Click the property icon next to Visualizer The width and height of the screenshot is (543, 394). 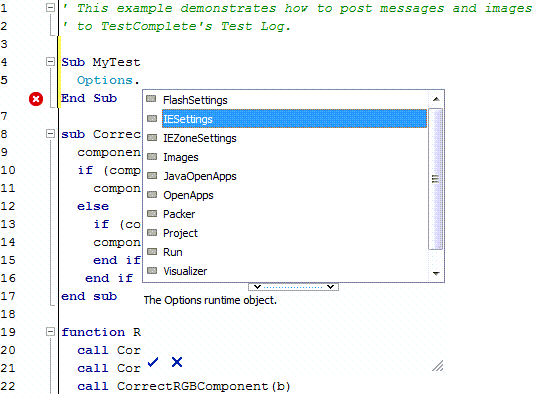(151, 271)
